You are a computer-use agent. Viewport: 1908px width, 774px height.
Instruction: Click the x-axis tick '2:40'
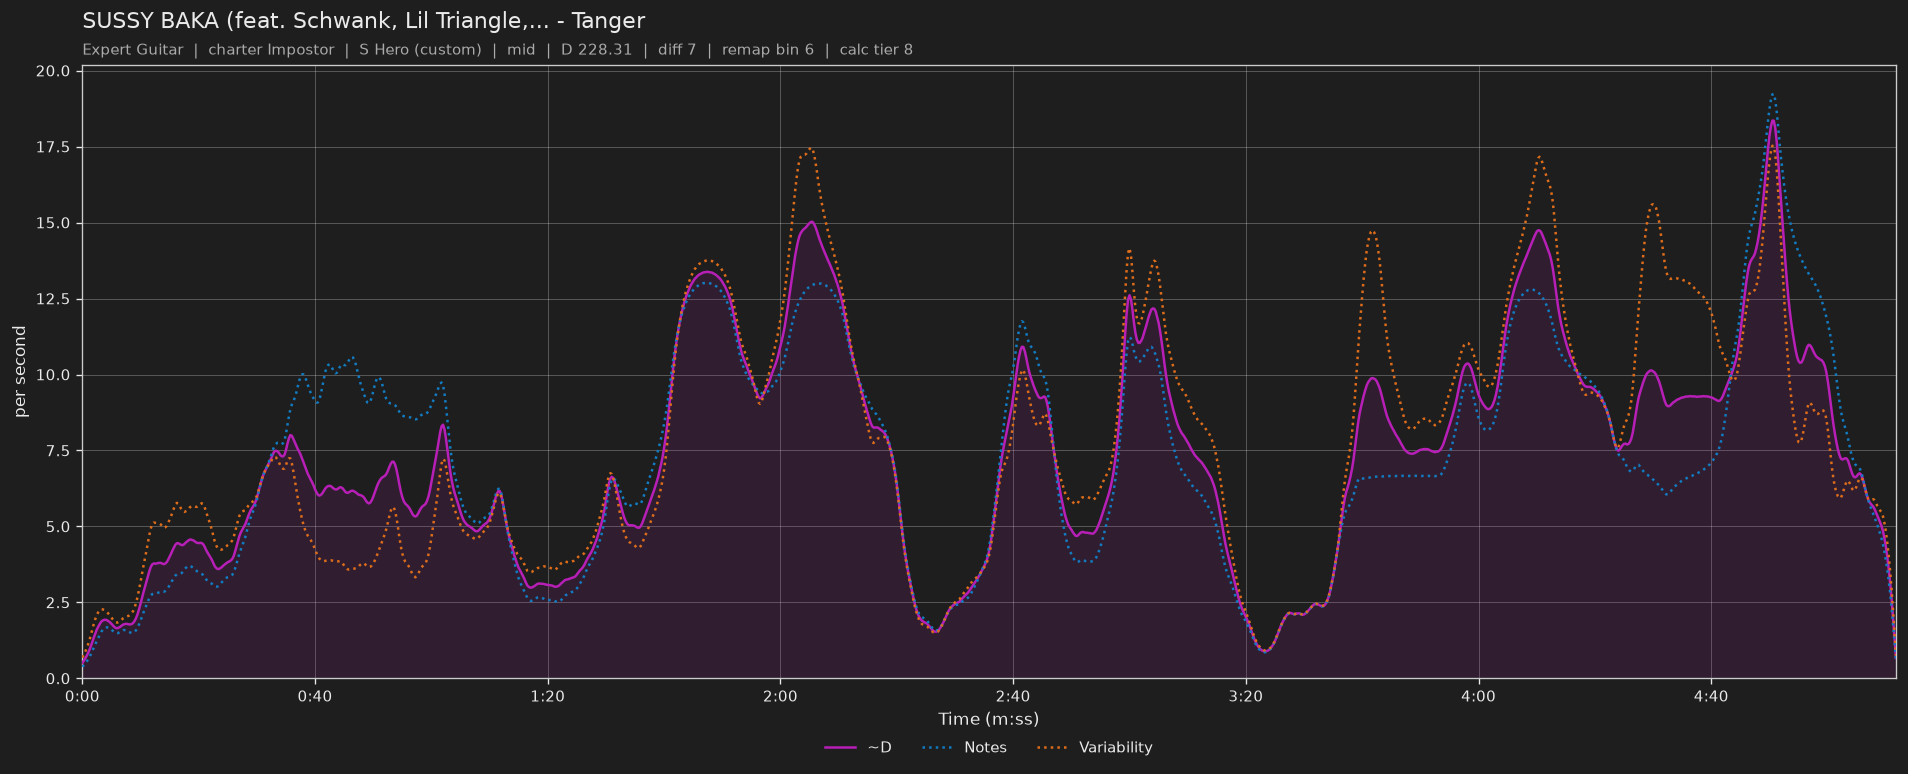1013,696
